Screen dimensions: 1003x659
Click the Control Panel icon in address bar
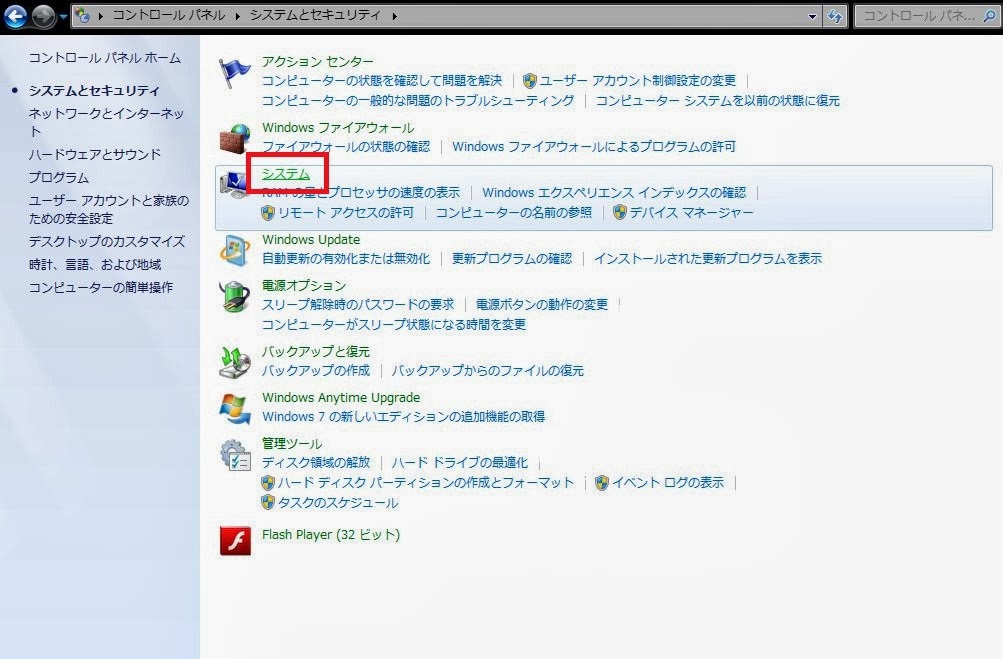(x=83, y=15)
